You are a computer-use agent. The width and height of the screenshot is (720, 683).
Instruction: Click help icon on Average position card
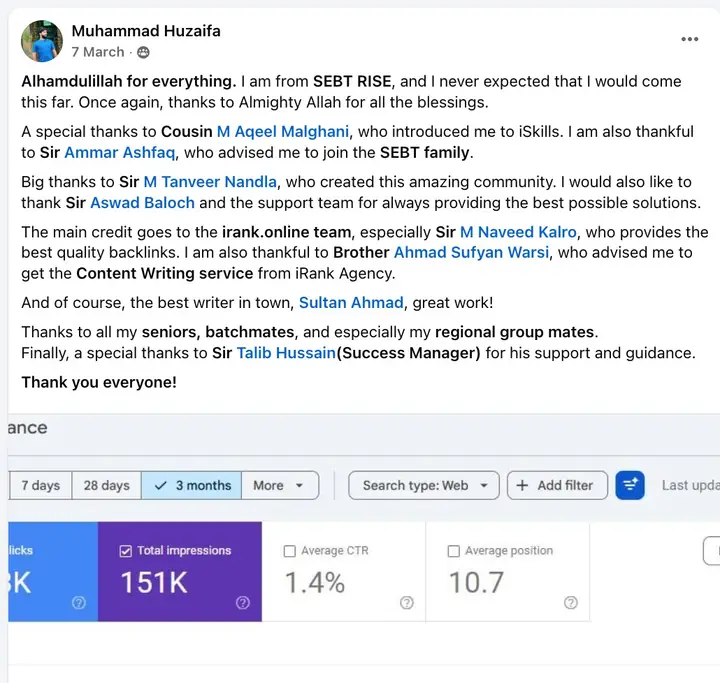click(x=571, y=603)
